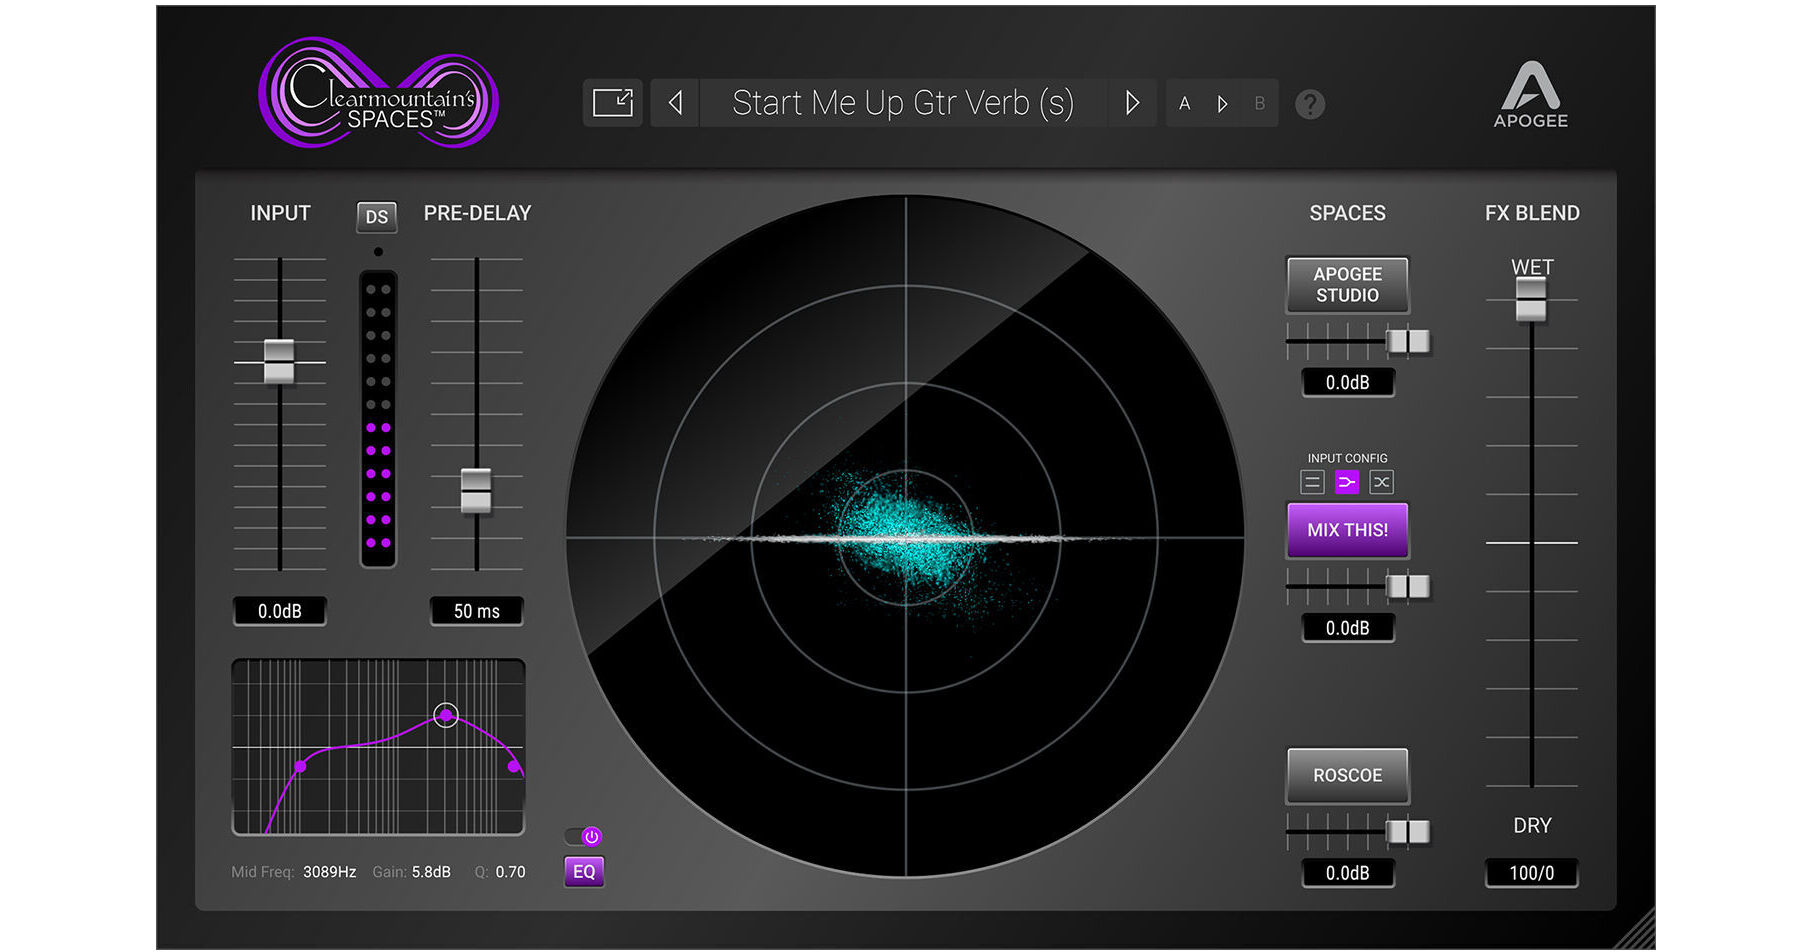
Task: Click the PRE-DELAY heading
Action: coord(477,213)
